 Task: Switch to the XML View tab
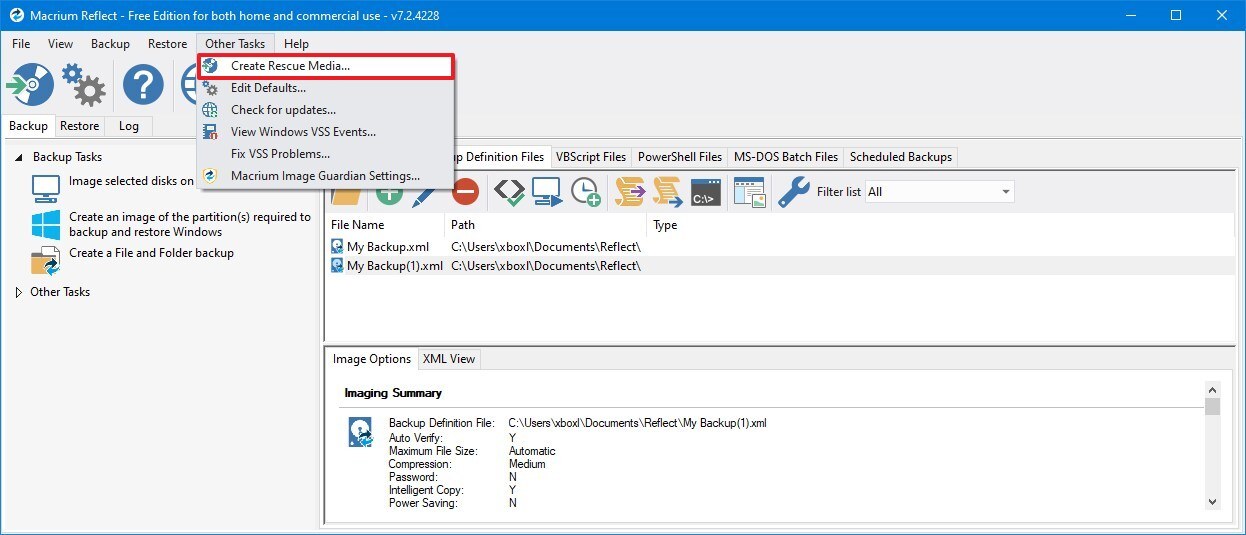pyautogui.click(x=449, y=359)
